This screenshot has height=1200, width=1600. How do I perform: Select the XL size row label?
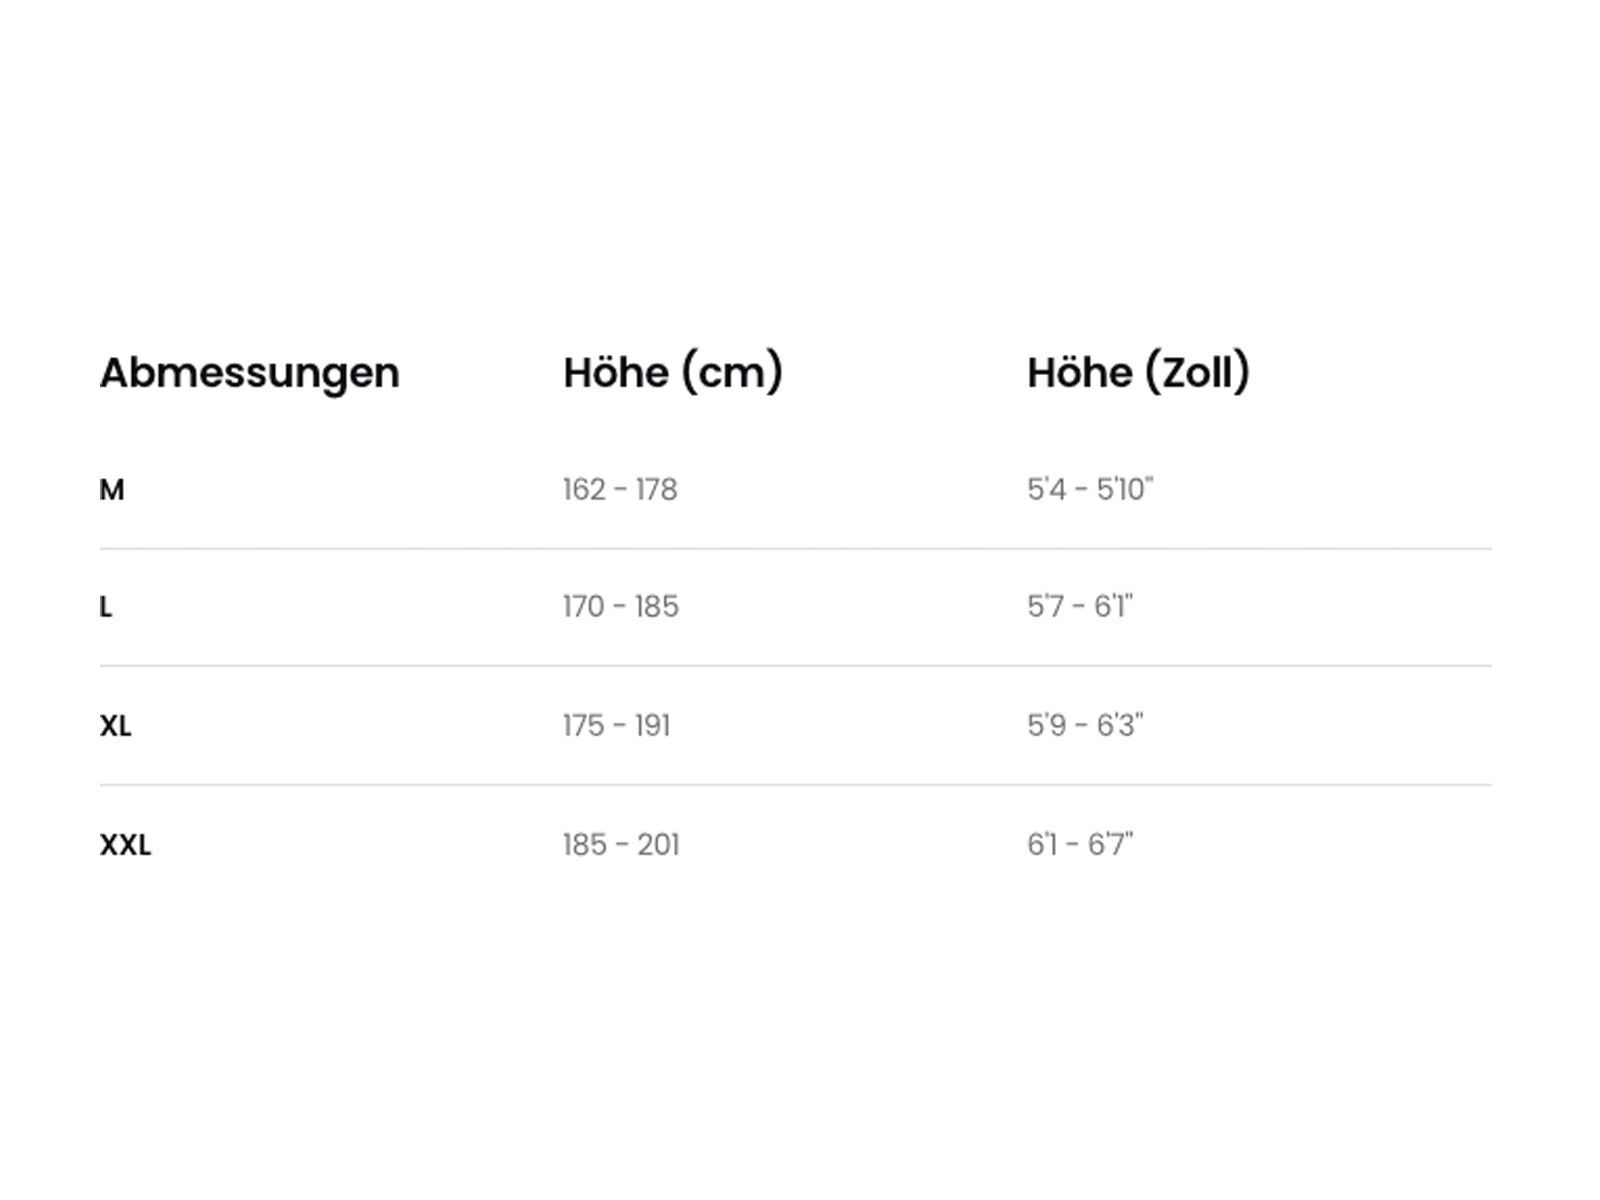(115, 726)
